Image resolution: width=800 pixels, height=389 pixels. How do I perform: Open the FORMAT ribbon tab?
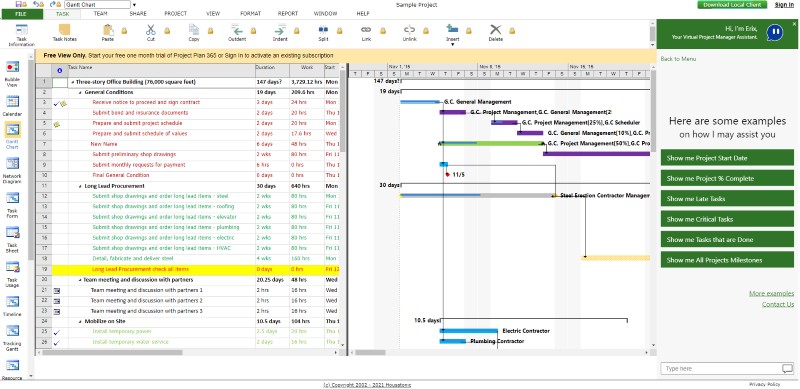point(251,14)
